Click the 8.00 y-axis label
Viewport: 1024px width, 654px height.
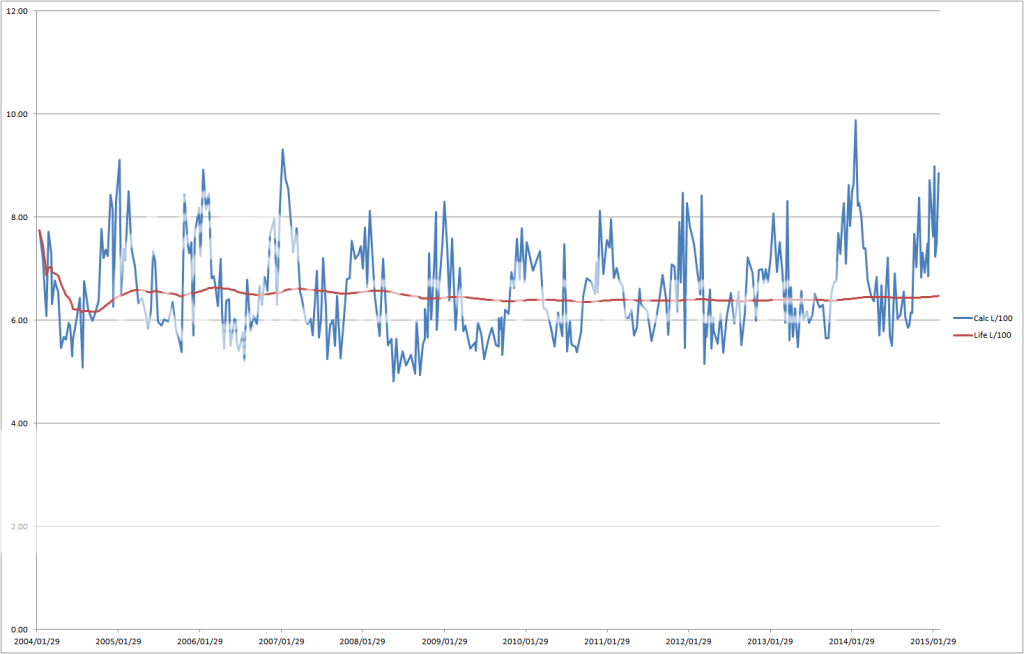pyautogui.click(x=19, y=217)
